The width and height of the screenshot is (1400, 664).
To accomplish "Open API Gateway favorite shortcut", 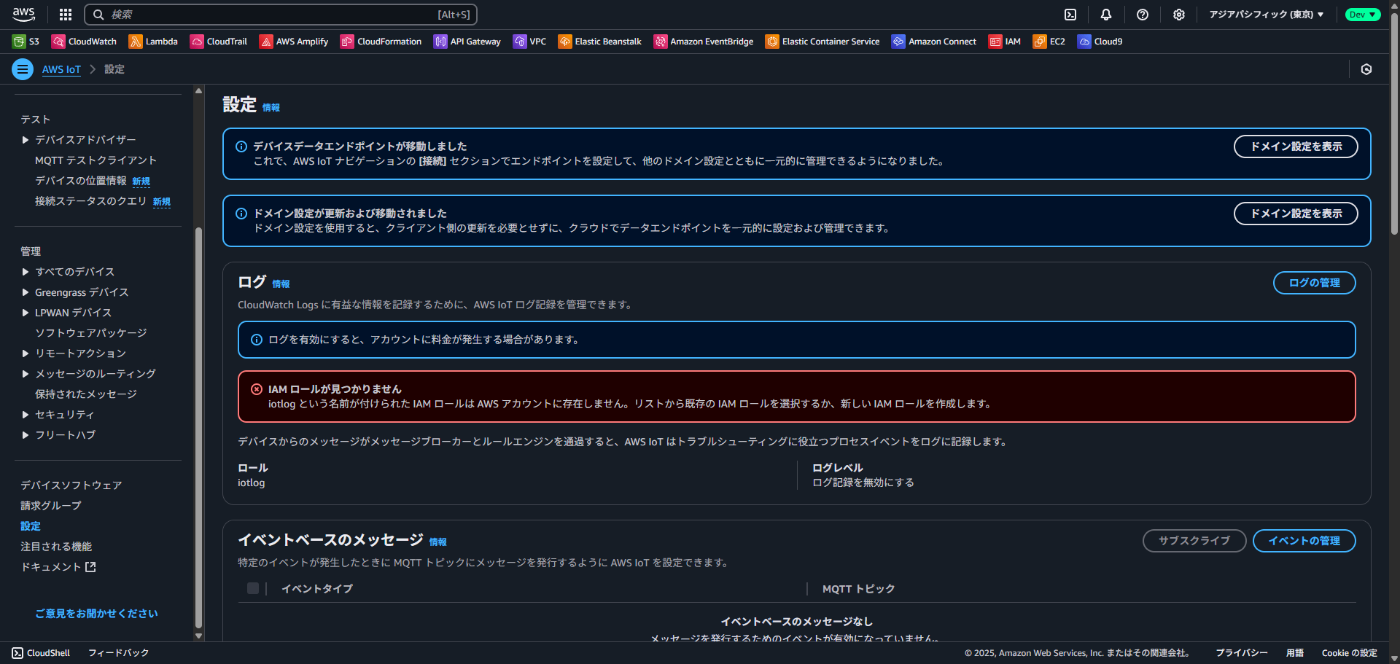I will [x=467, y=42].
